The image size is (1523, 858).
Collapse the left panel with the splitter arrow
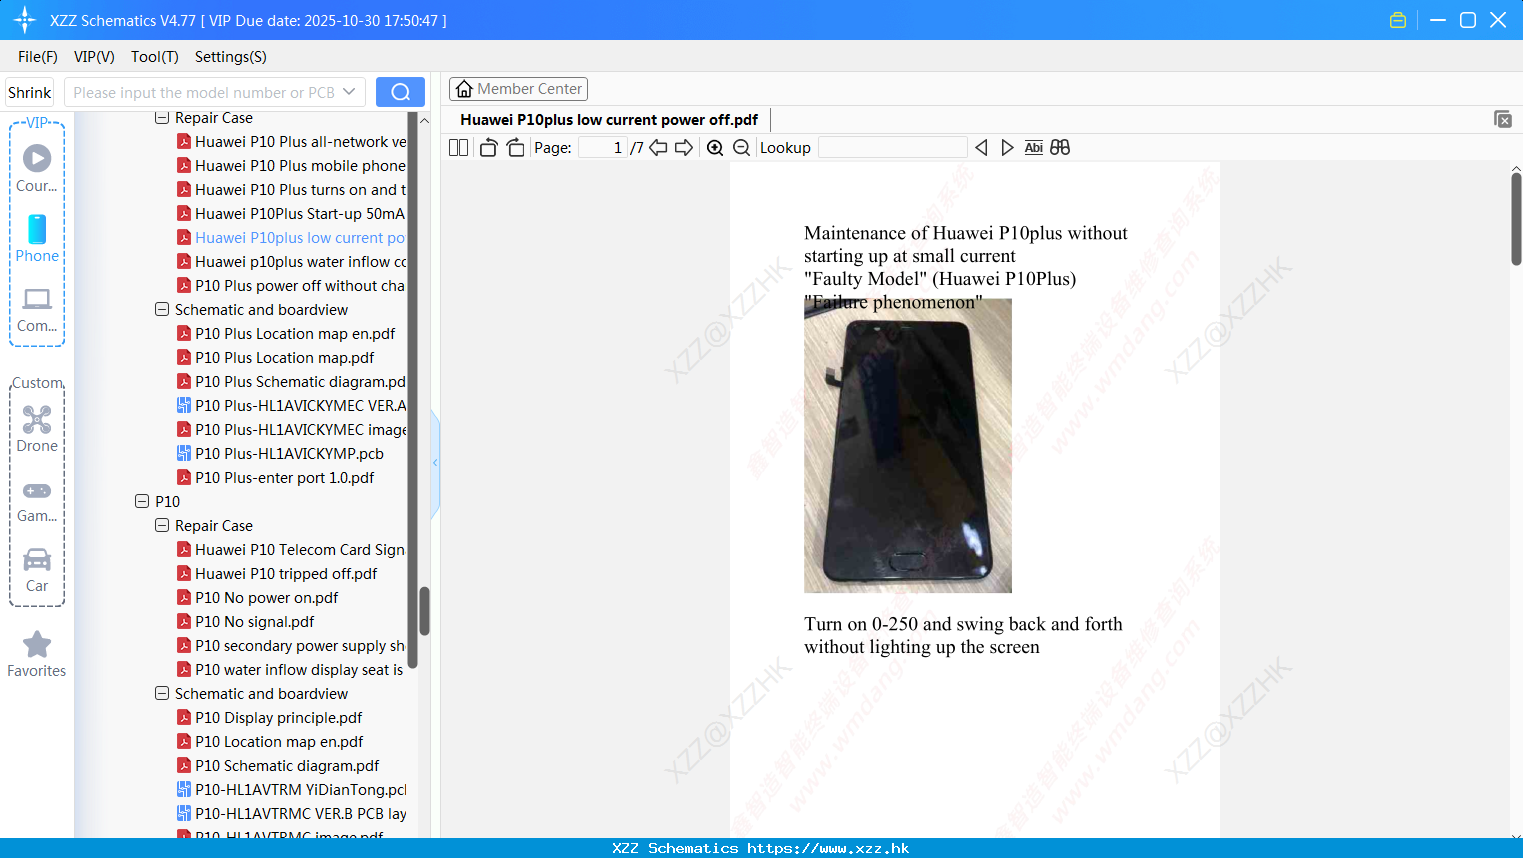(435, 463)
